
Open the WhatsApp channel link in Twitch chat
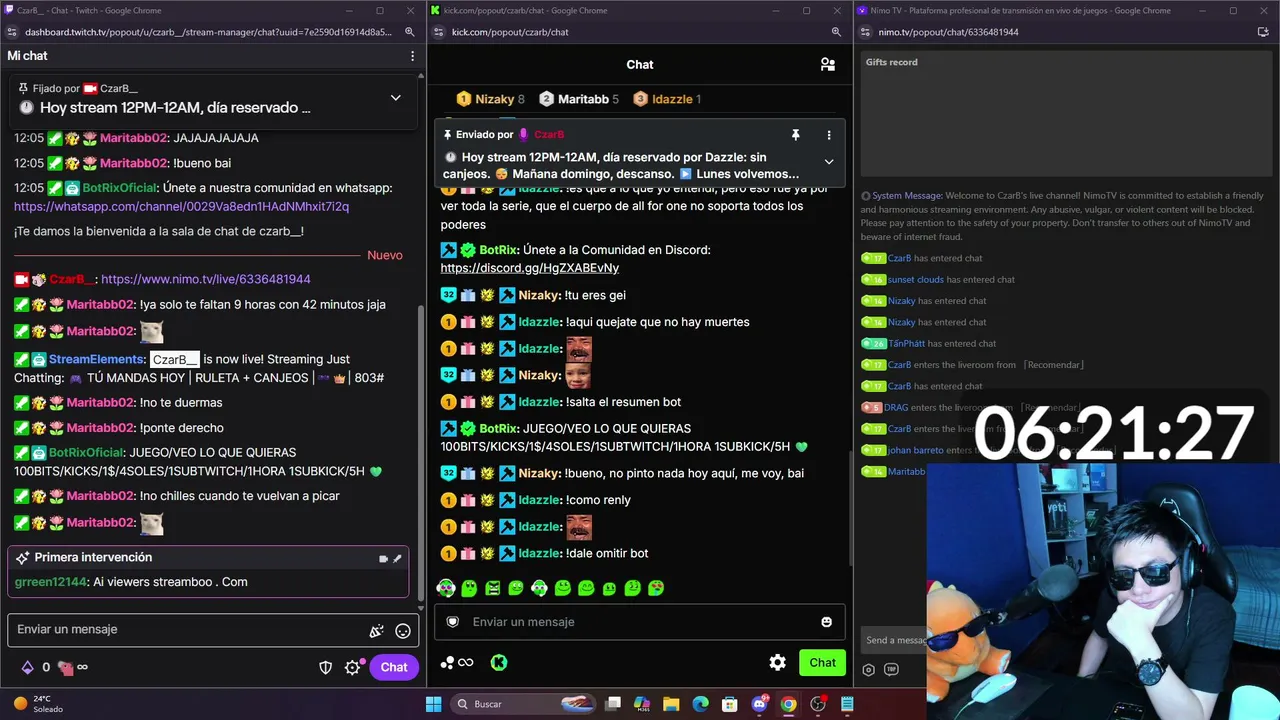(181, 206)
